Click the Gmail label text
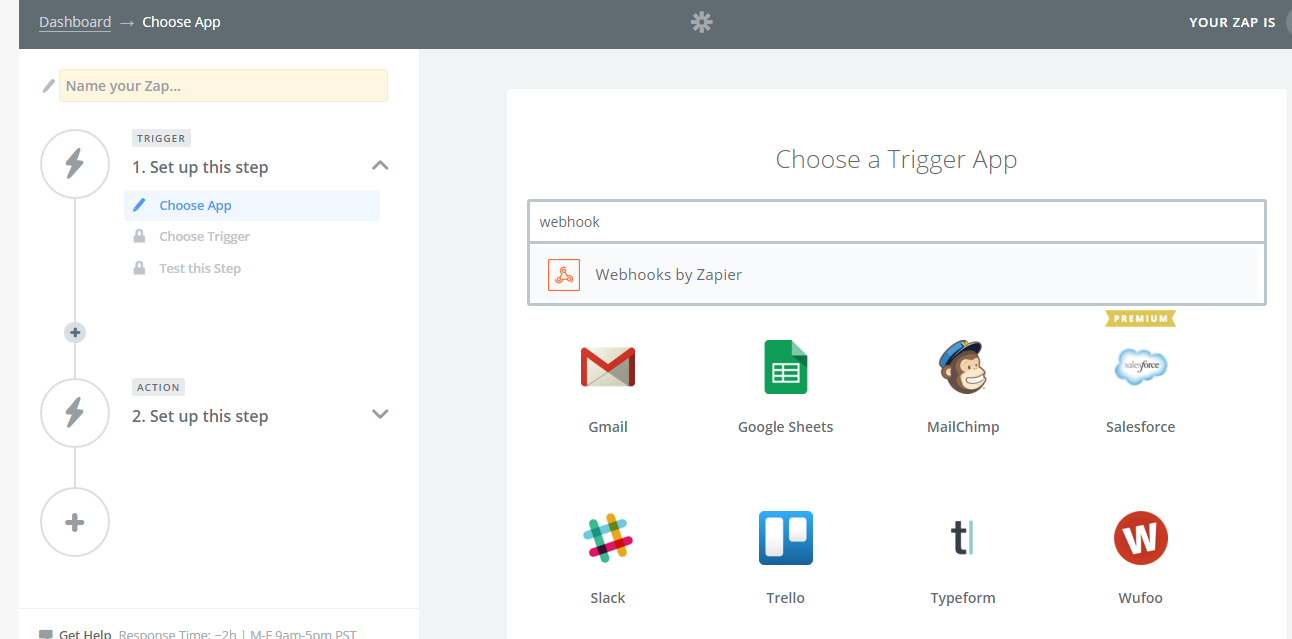Screen dimensions: 1292x639 [608, 427]
